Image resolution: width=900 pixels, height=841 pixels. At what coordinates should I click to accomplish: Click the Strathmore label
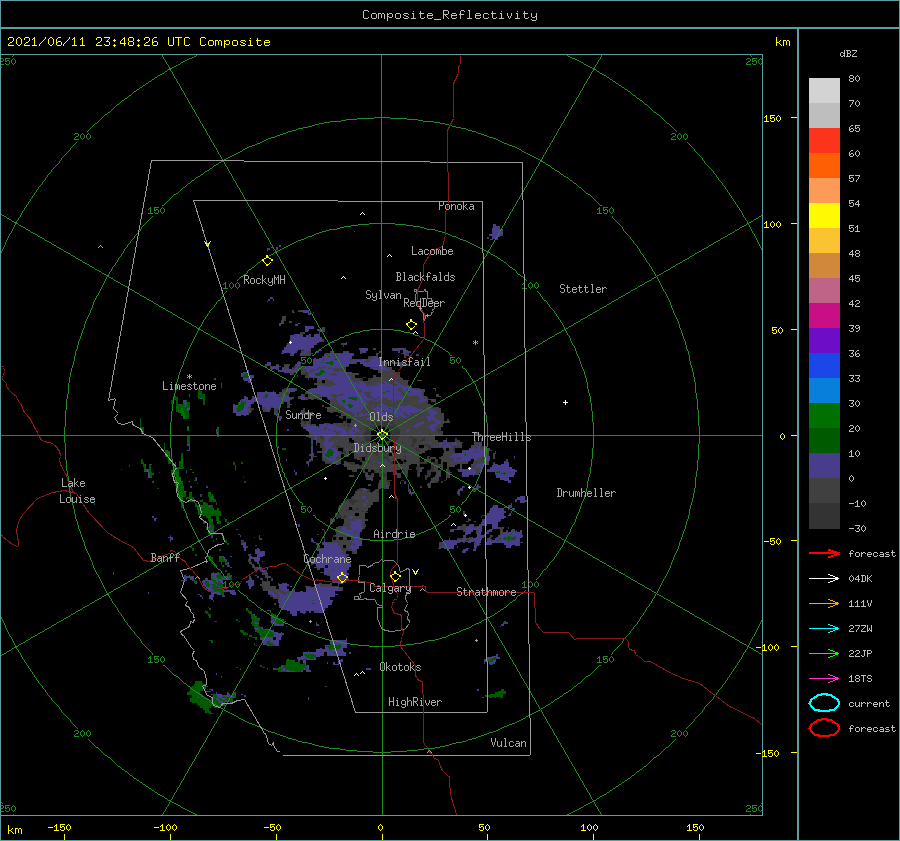click(x=486, y=592)
